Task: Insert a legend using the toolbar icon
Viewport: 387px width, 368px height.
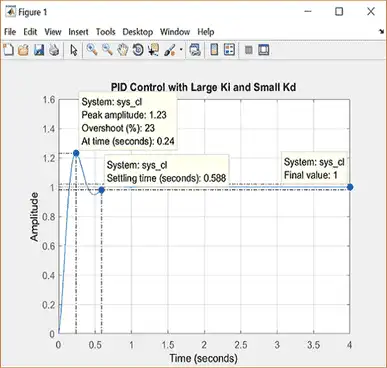Action: click(229, 50)
